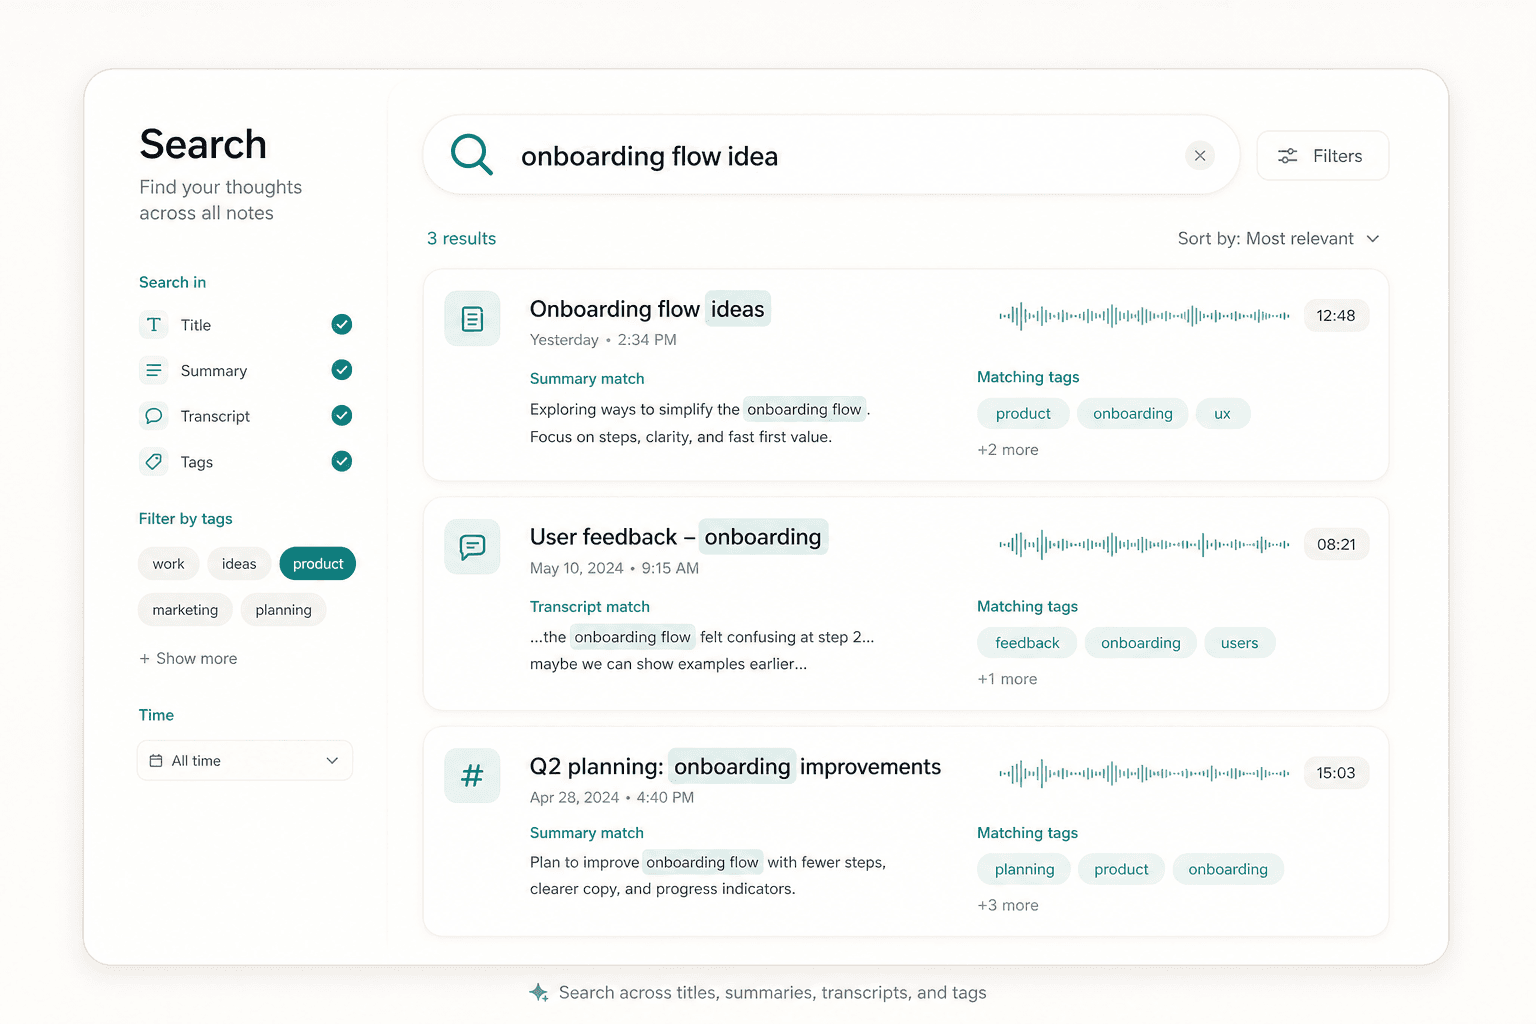Click the All time chevron arrow

(332, 761)
